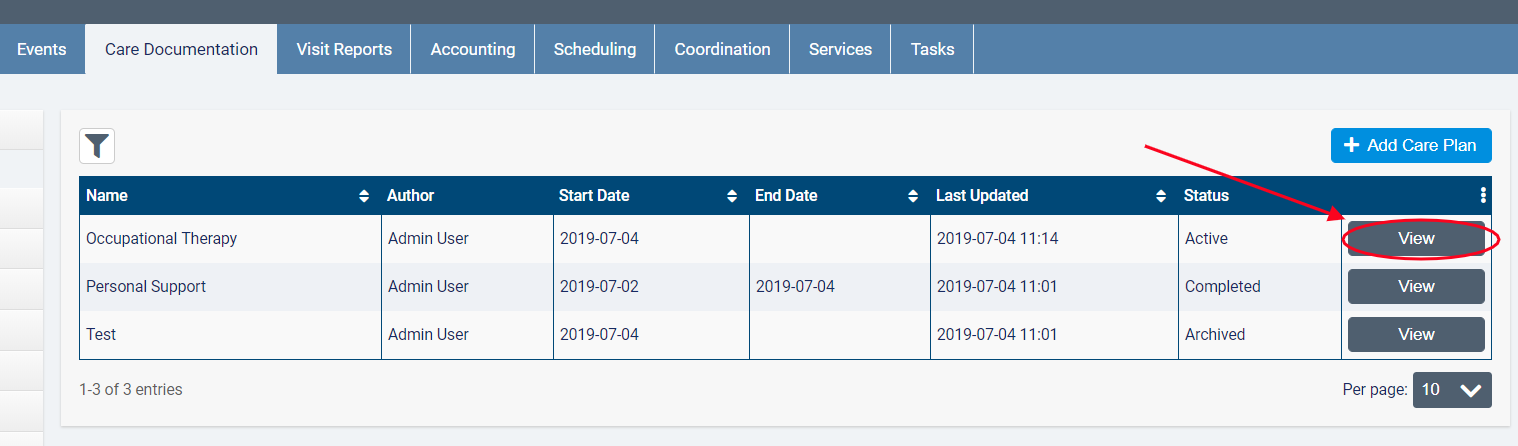Go to the Accounting tab
Viewport: 1518px width, 446px height.
473,49
